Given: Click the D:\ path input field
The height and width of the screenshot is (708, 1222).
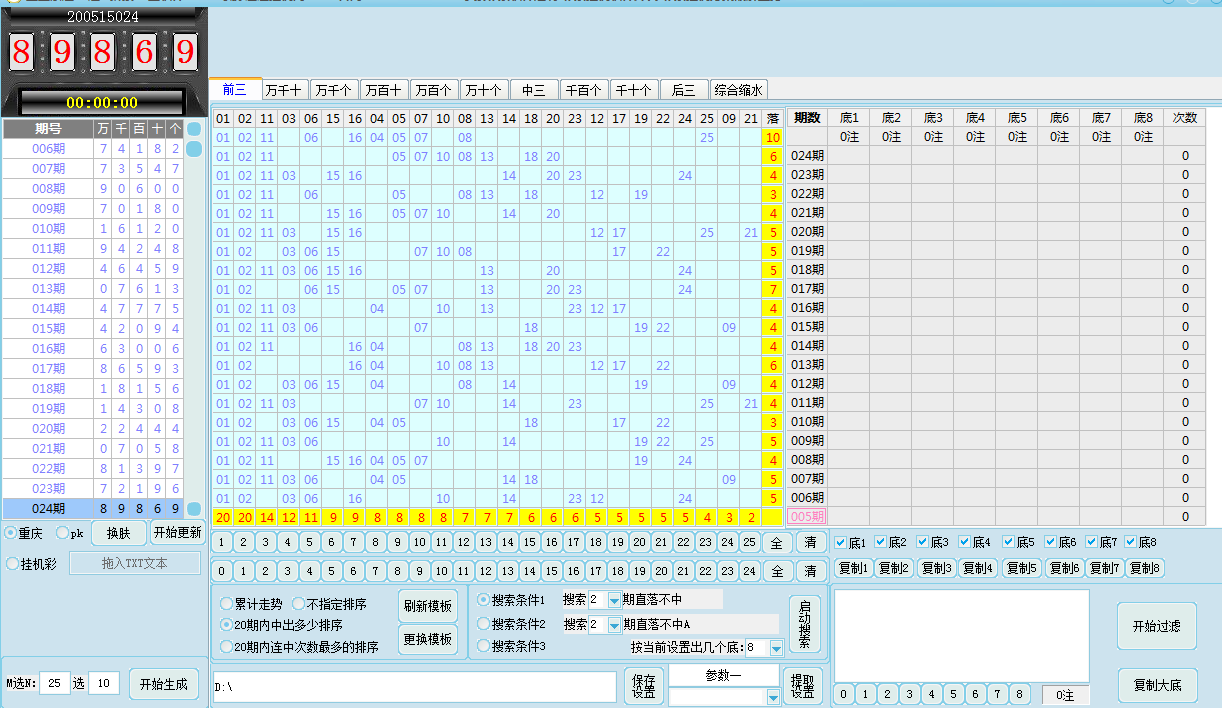Looking at the screenshot, I should click(415, 687).
